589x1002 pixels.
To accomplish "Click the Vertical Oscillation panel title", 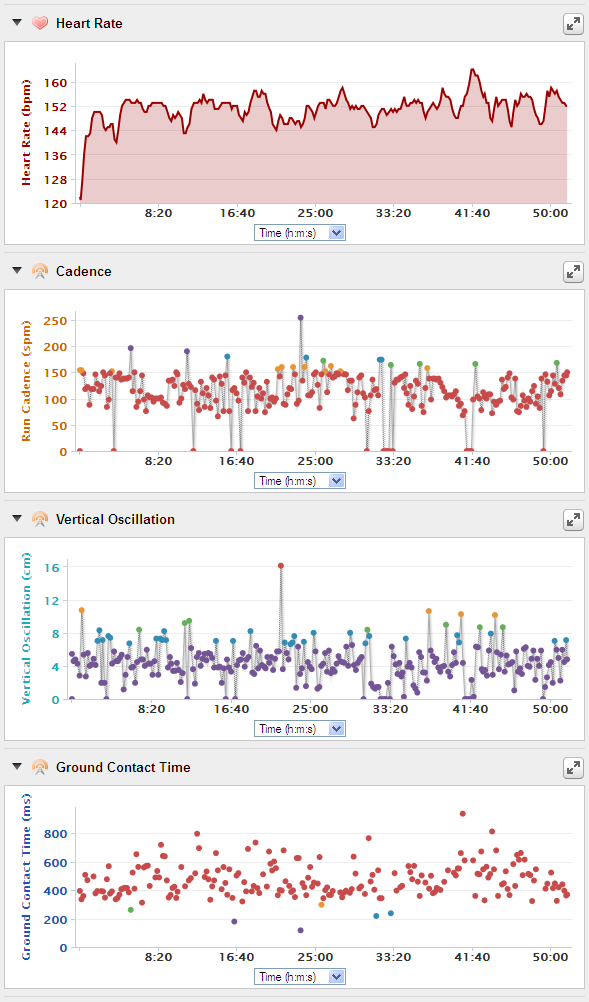I will click(x=115, y=520).
